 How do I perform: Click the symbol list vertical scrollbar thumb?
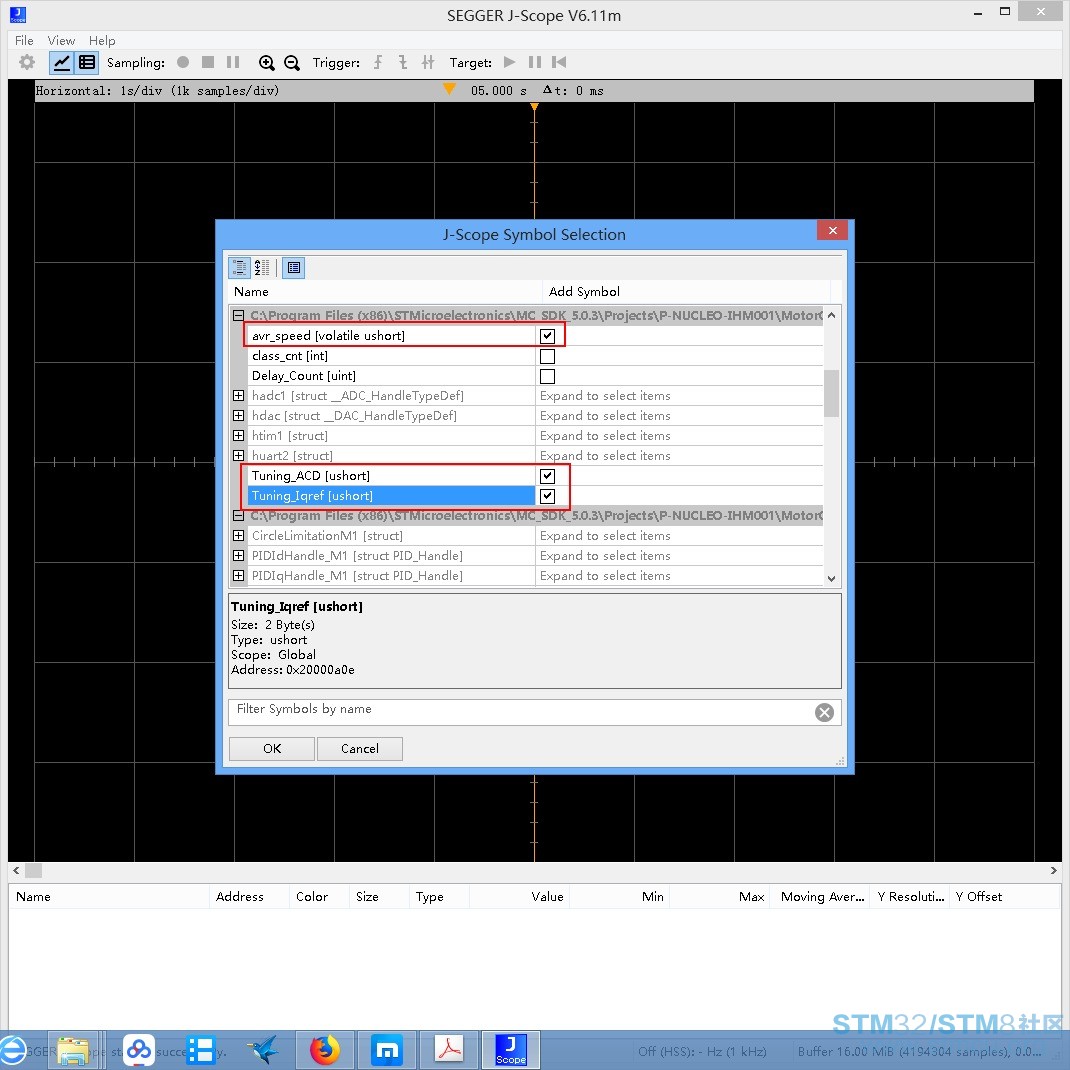click(831, 393)
